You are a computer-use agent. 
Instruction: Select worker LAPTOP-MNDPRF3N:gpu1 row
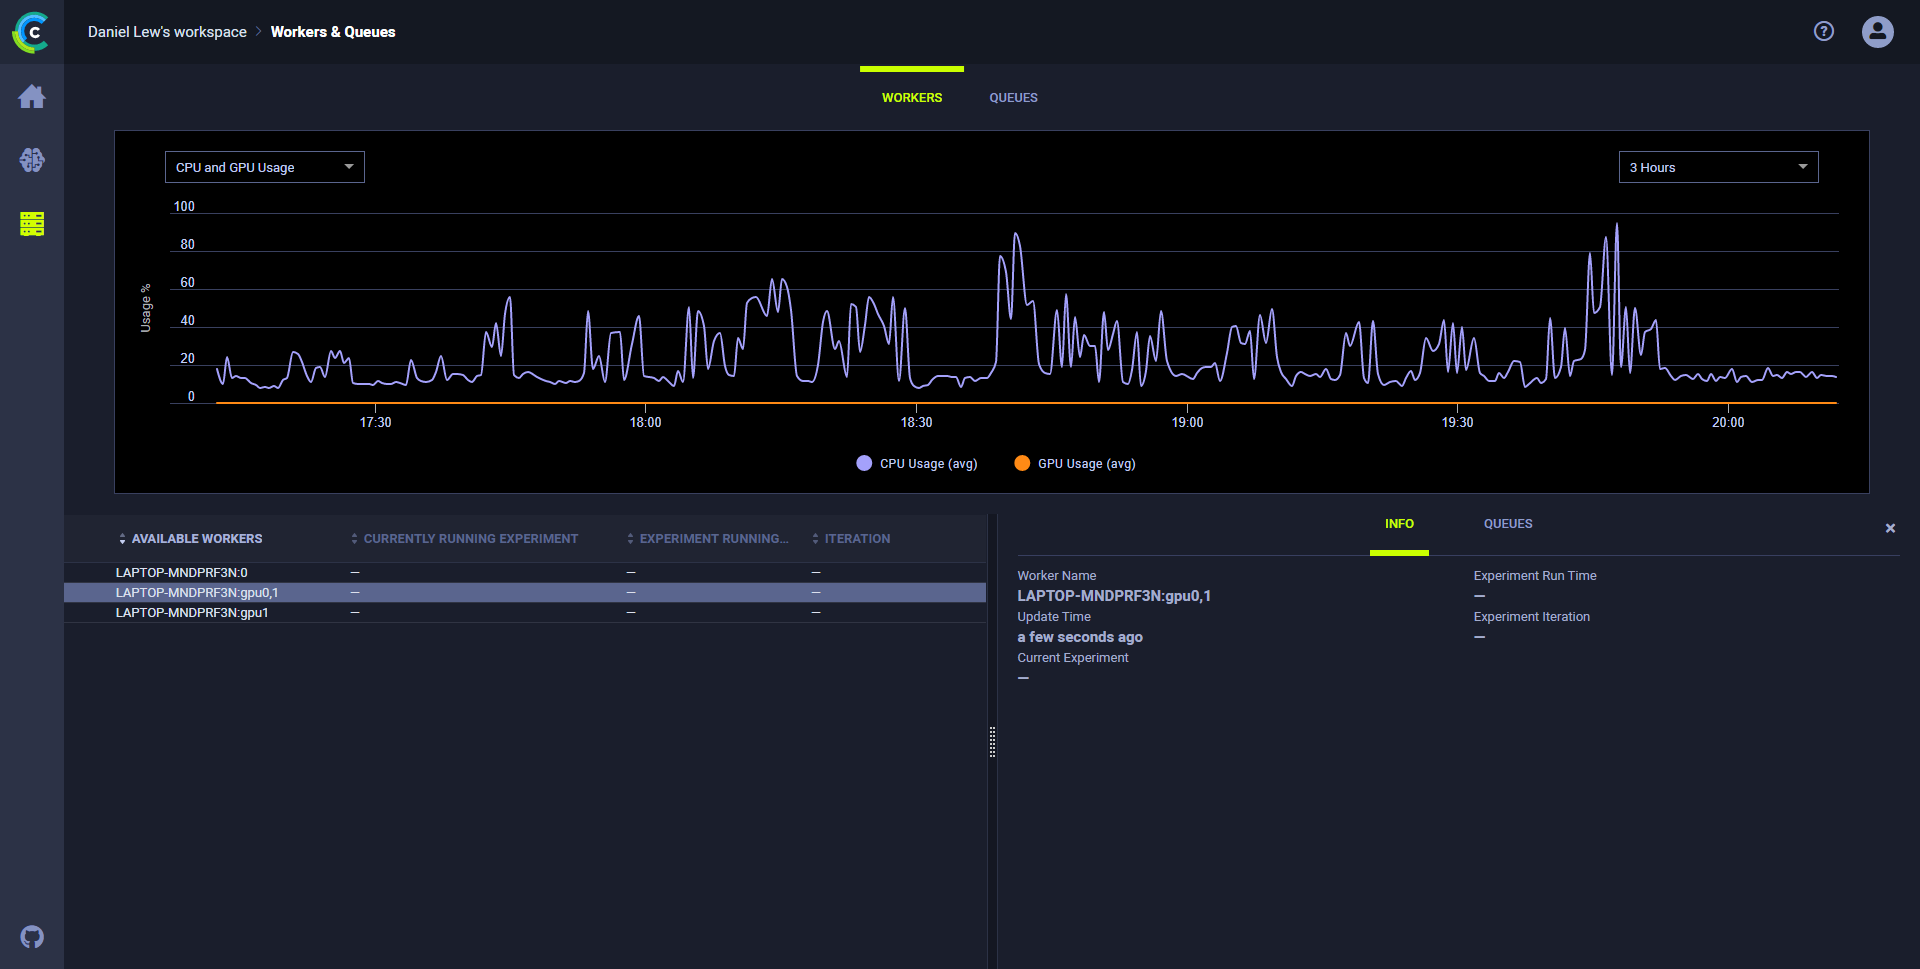(x=191, y=613)
